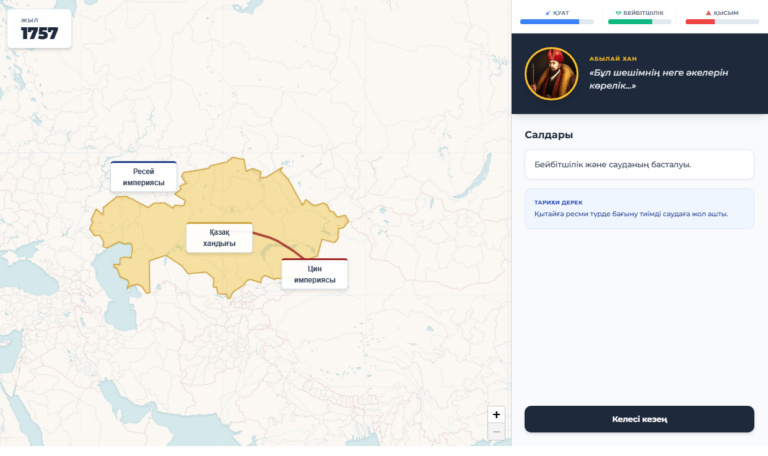This screenshot has width=768, height=456.
Task: Open the Абылай хан portrait
Action: 551,73
